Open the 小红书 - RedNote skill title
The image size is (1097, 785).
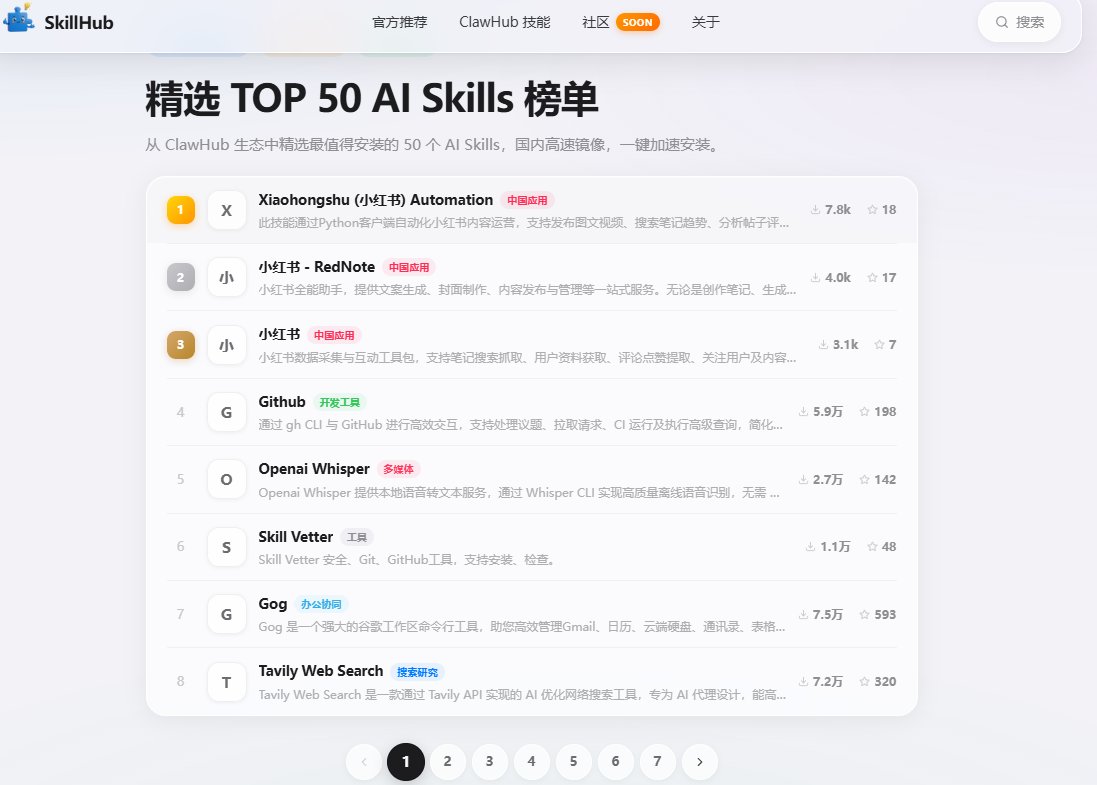(317, 267)
